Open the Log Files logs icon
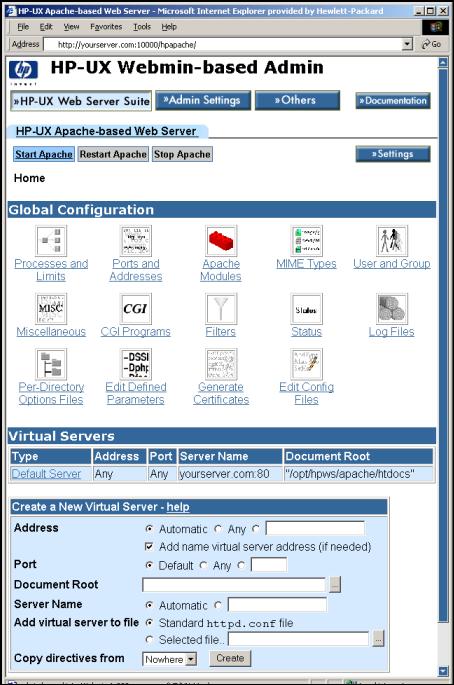Image resolution: width=454 pixels, height=685 pixels. tap(392, 309)
